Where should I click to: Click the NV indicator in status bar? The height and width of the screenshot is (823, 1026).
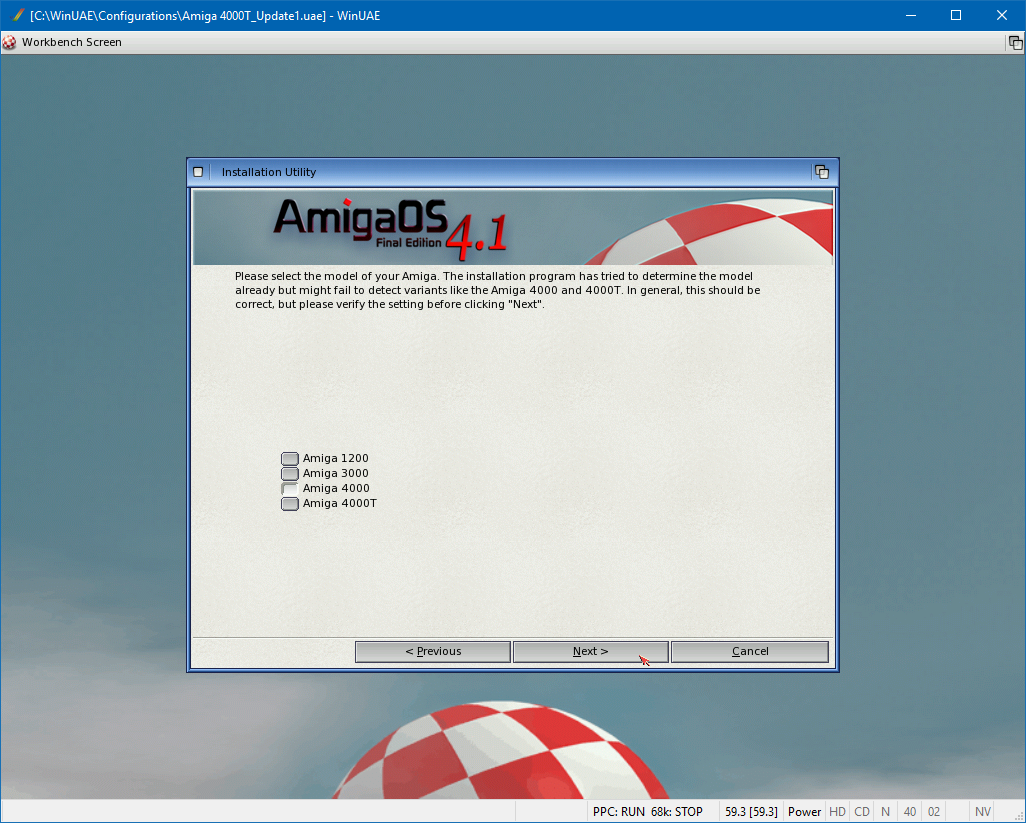tap(983, 812)
